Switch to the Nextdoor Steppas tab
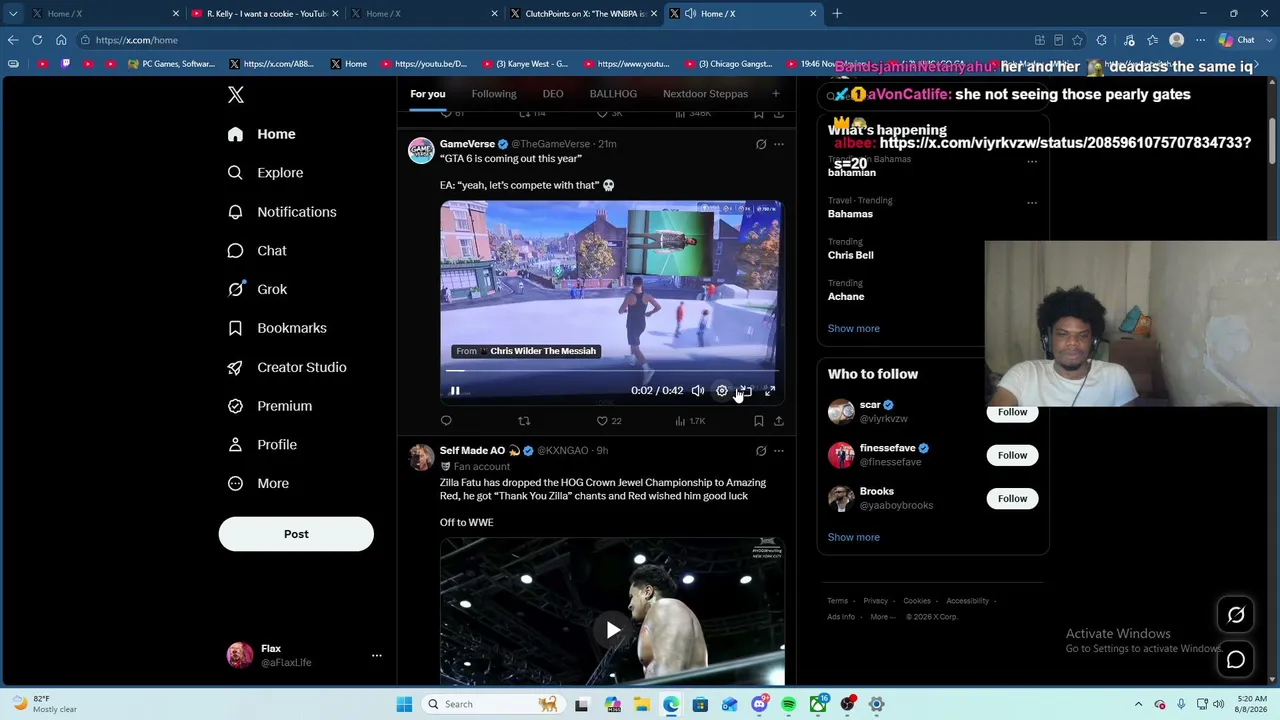This screenshot has height=720, width=1280. [x=705, y=94]
